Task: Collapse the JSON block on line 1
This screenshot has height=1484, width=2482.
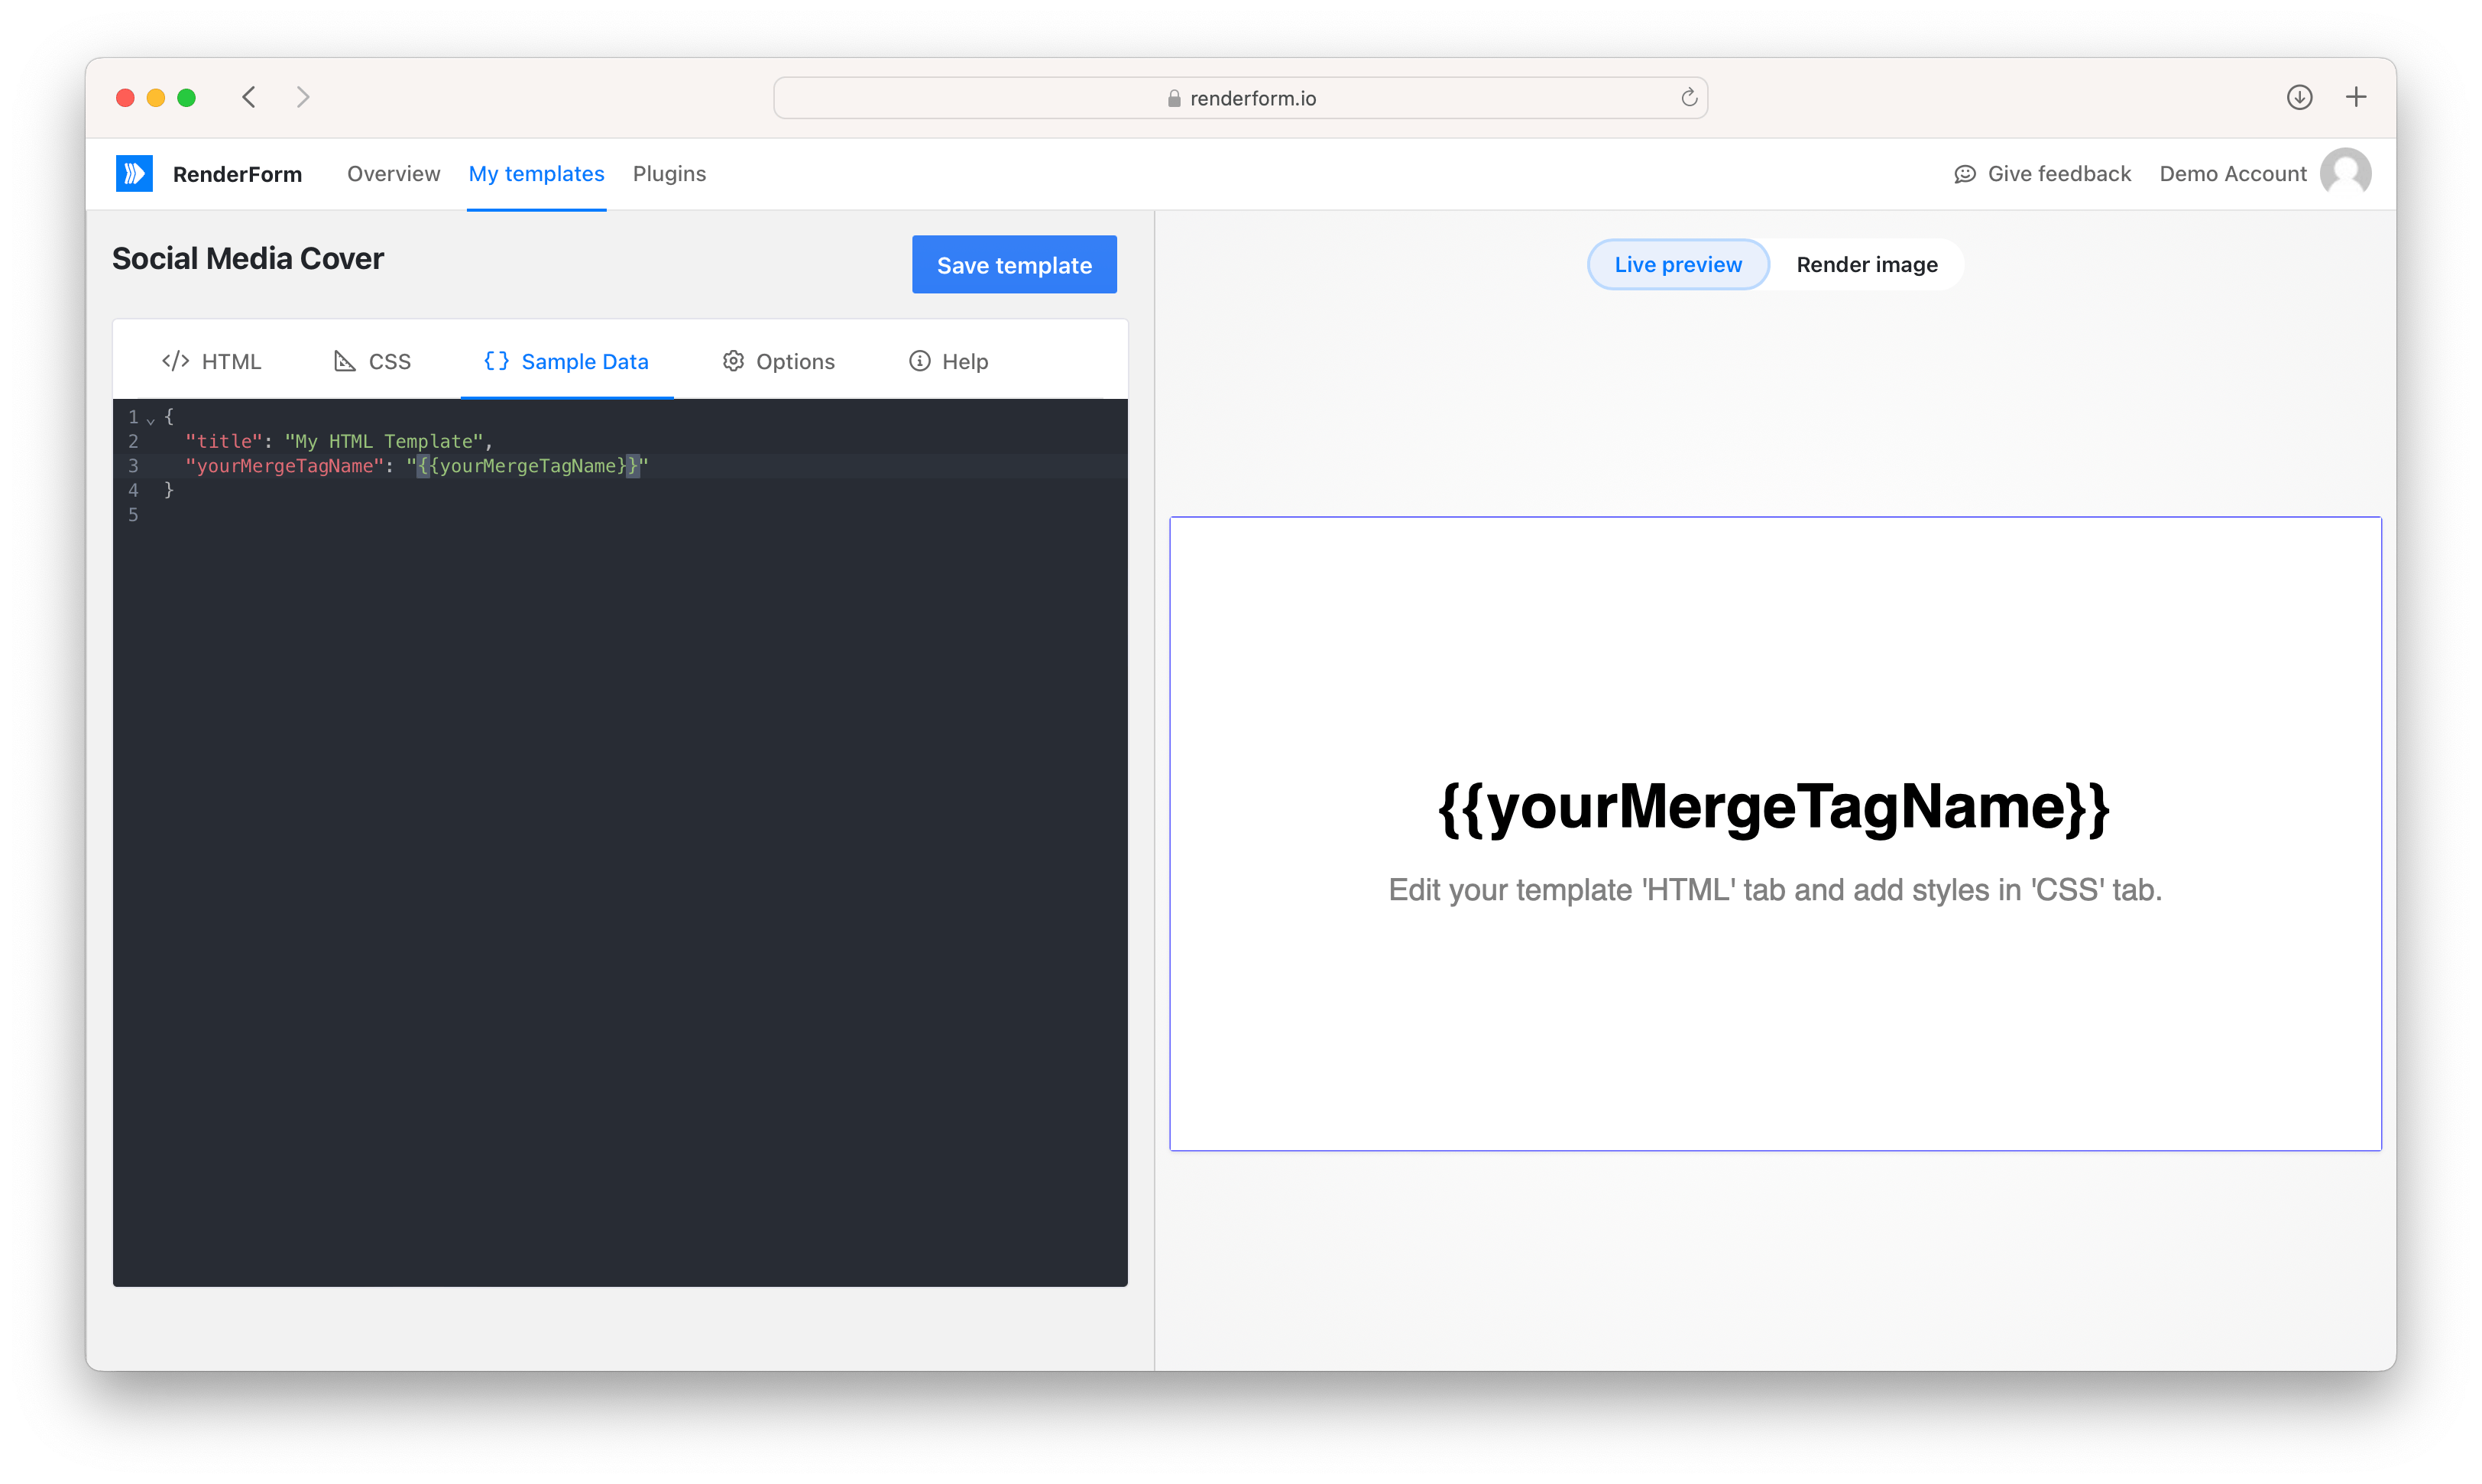Action: tap(151, 420)
